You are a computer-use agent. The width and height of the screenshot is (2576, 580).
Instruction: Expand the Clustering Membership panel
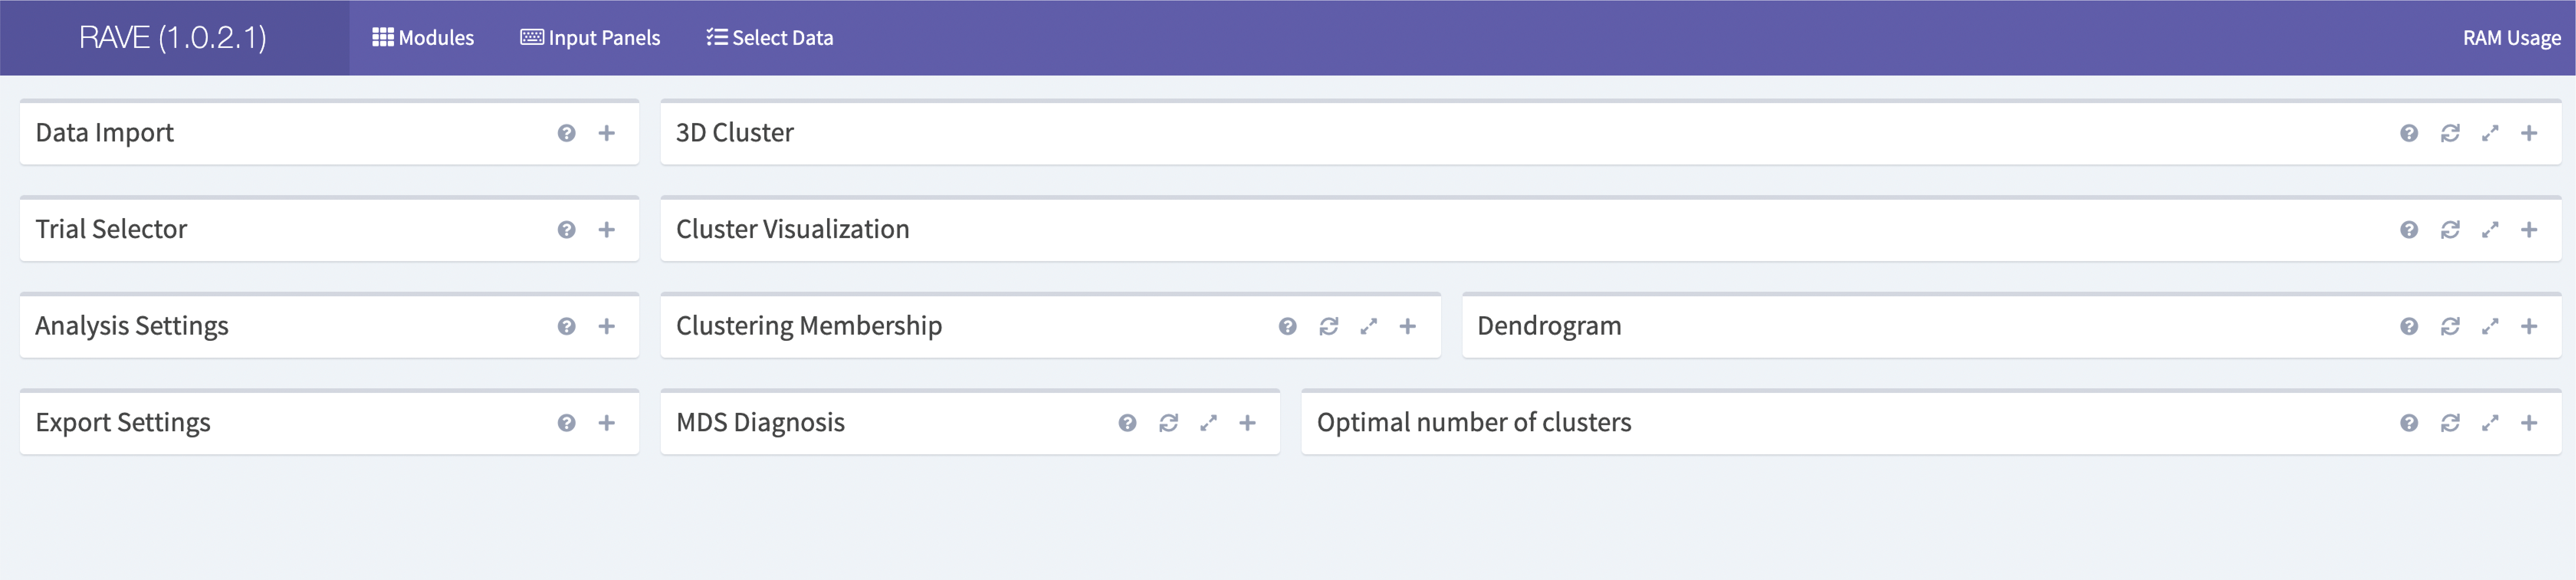[1407, 326]
